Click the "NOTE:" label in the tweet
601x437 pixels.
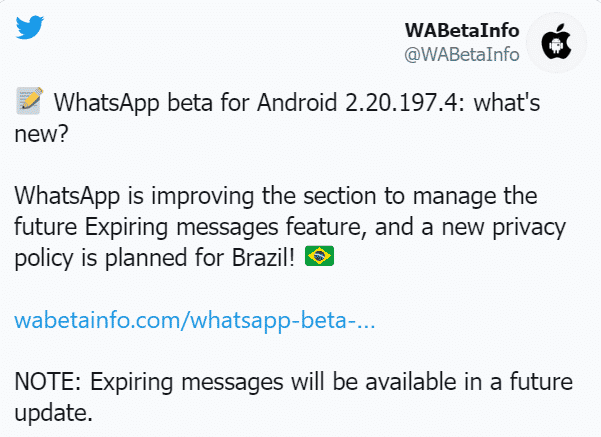(48, 382)
